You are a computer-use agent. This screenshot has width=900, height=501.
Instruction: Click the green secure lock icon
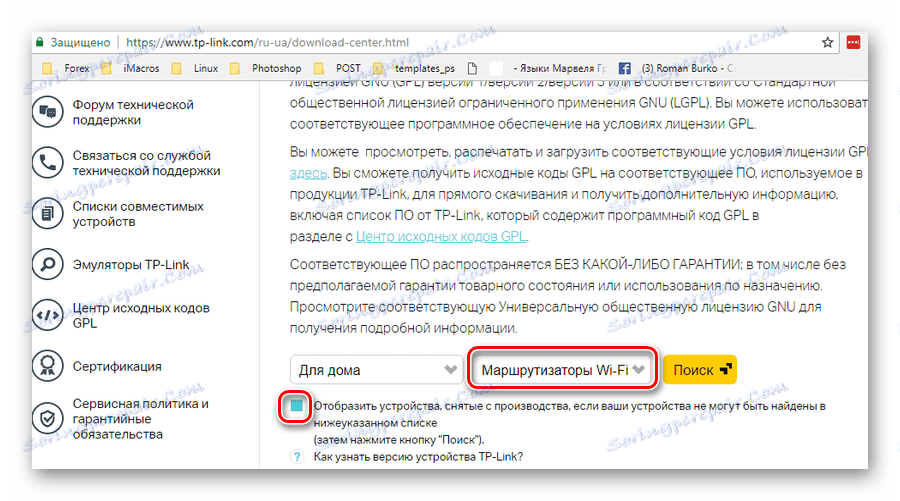pos(40,42)
